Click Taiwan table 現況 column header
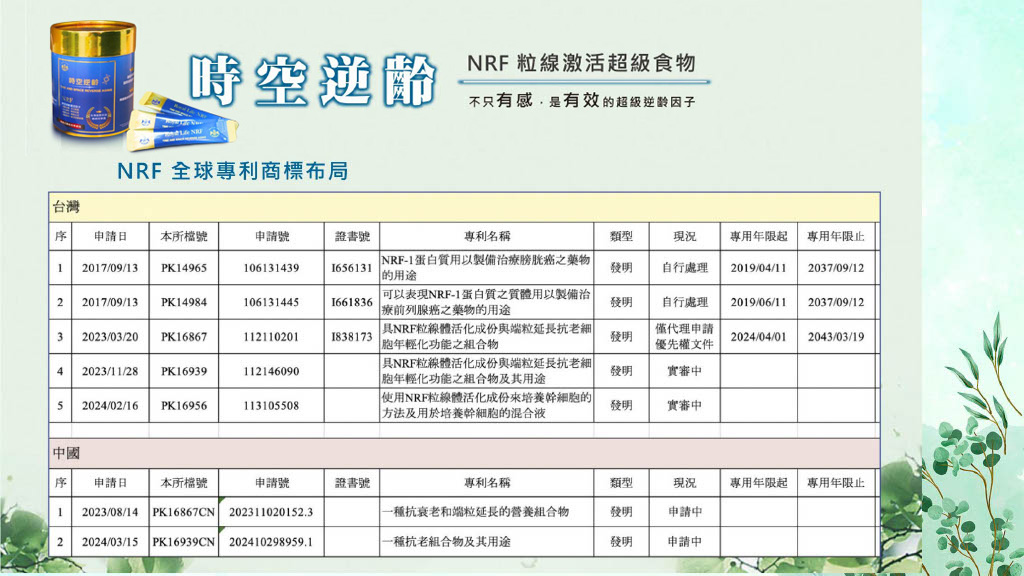This screenshot has height=576, width=1024. point(684,236)
